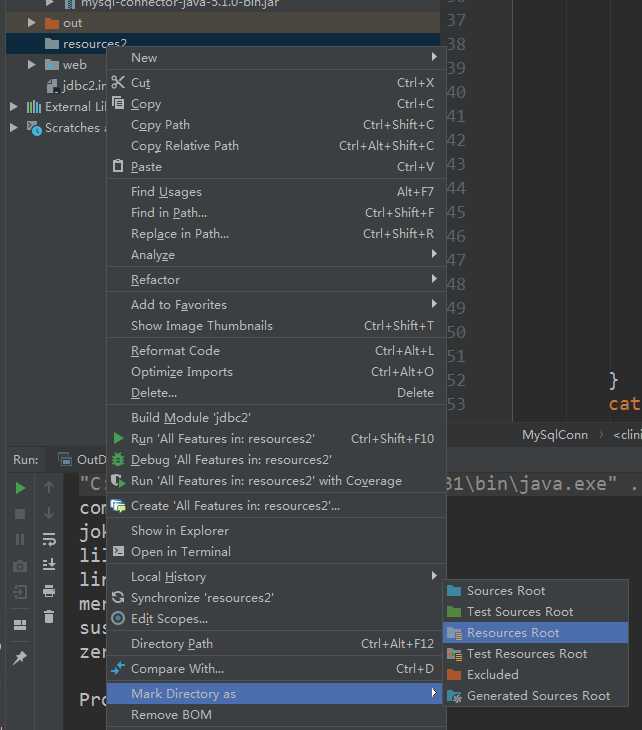Viewport: 642px width, 730px height.
Task: Click the Stop square in Run panel
Action: 20,514
